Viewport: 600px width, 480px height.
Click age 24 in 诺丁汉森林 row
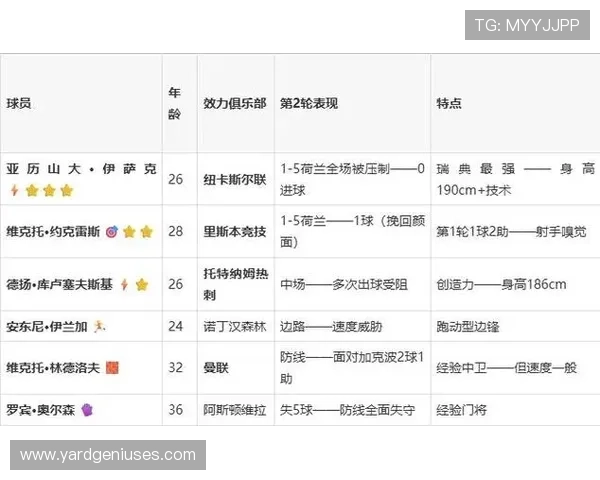[176, 326]
